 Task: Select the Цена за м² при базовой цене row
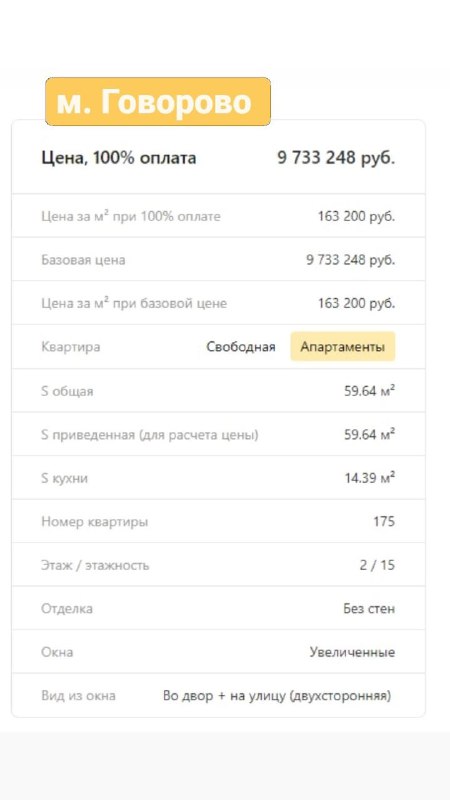coord(218,303)
